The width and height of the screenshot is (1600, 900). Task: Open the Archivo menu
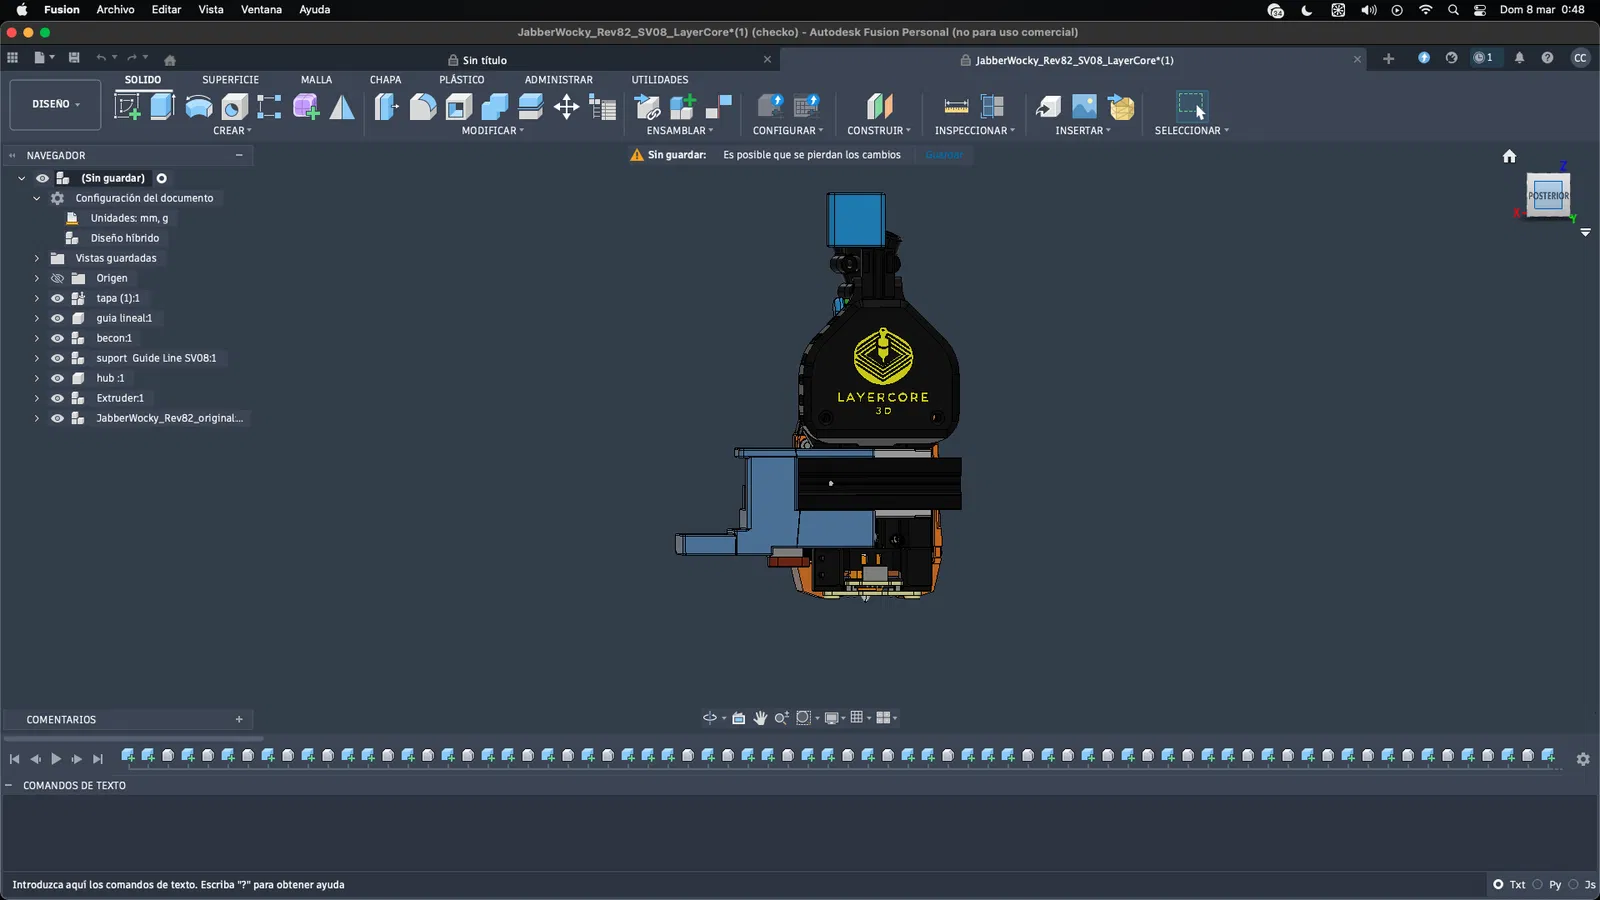pos(115,9)
